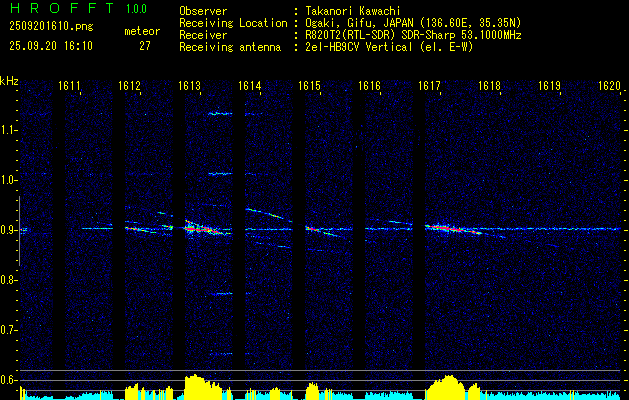Select the Observer name Takanori Kawachi
629x400 pixels.
(x=353, y=11)
